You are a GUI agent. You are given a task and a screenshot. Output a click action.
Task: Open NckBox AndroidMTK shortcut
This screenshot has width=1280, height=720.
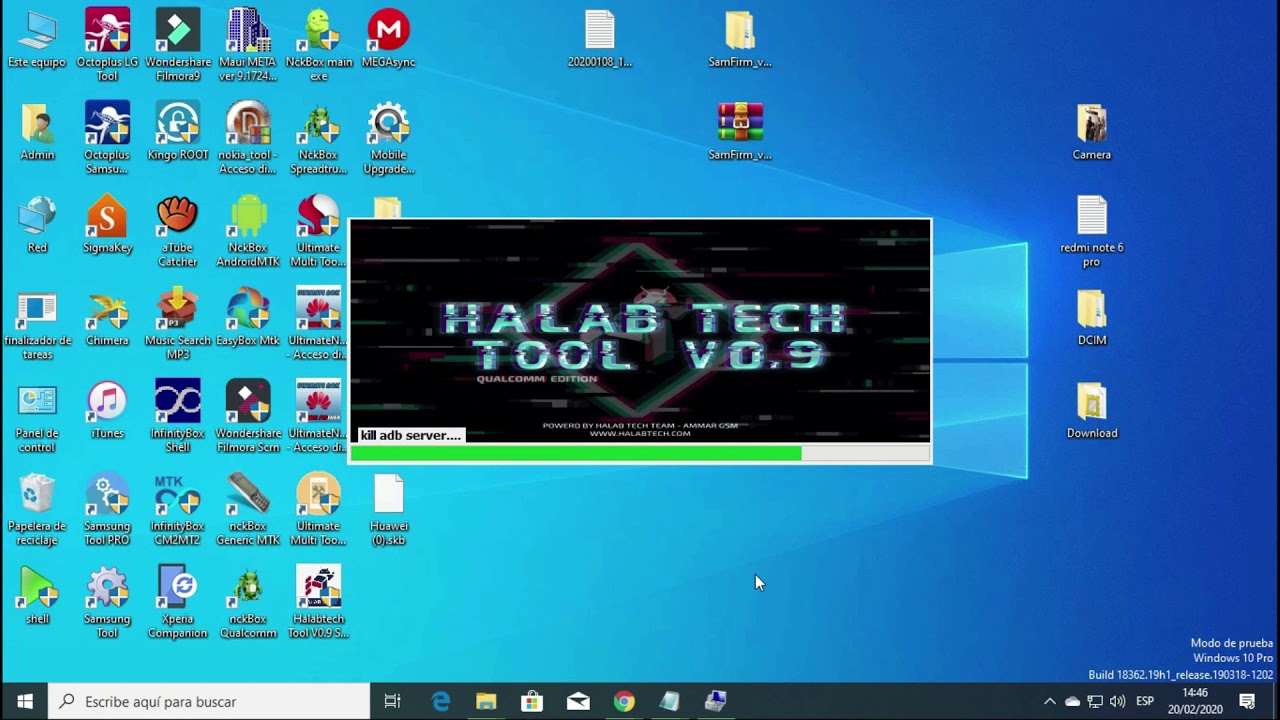point(247,230)
